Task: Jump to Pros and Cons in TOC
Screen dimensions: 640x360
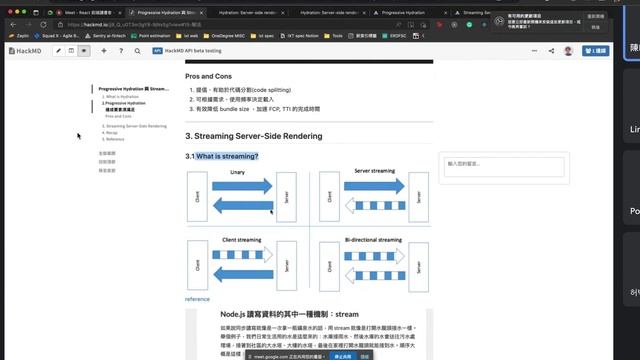Action: [x=118, y=116]
